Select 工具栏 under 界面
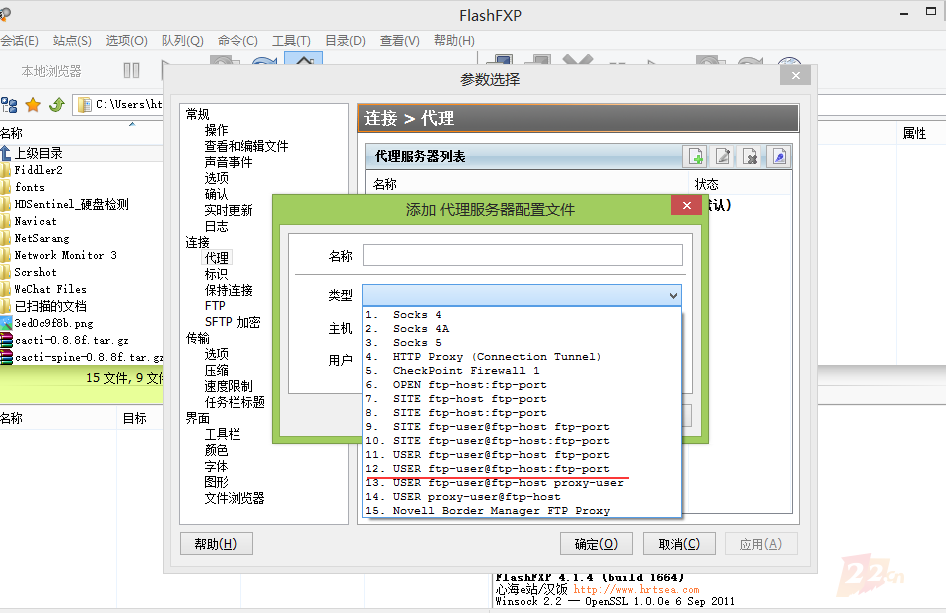 (x=222, y=434)
